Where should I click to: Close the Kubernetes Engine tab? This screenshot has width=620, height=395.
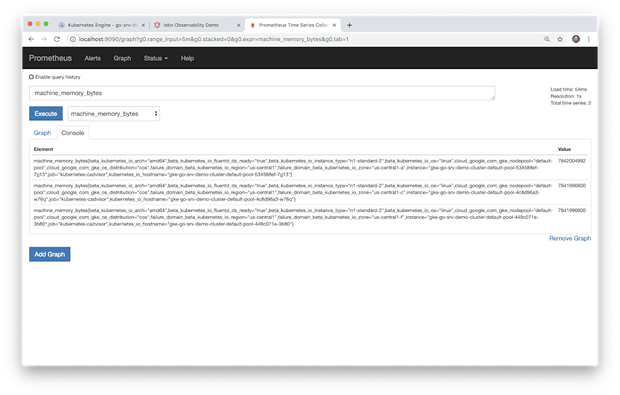point(143,25)
